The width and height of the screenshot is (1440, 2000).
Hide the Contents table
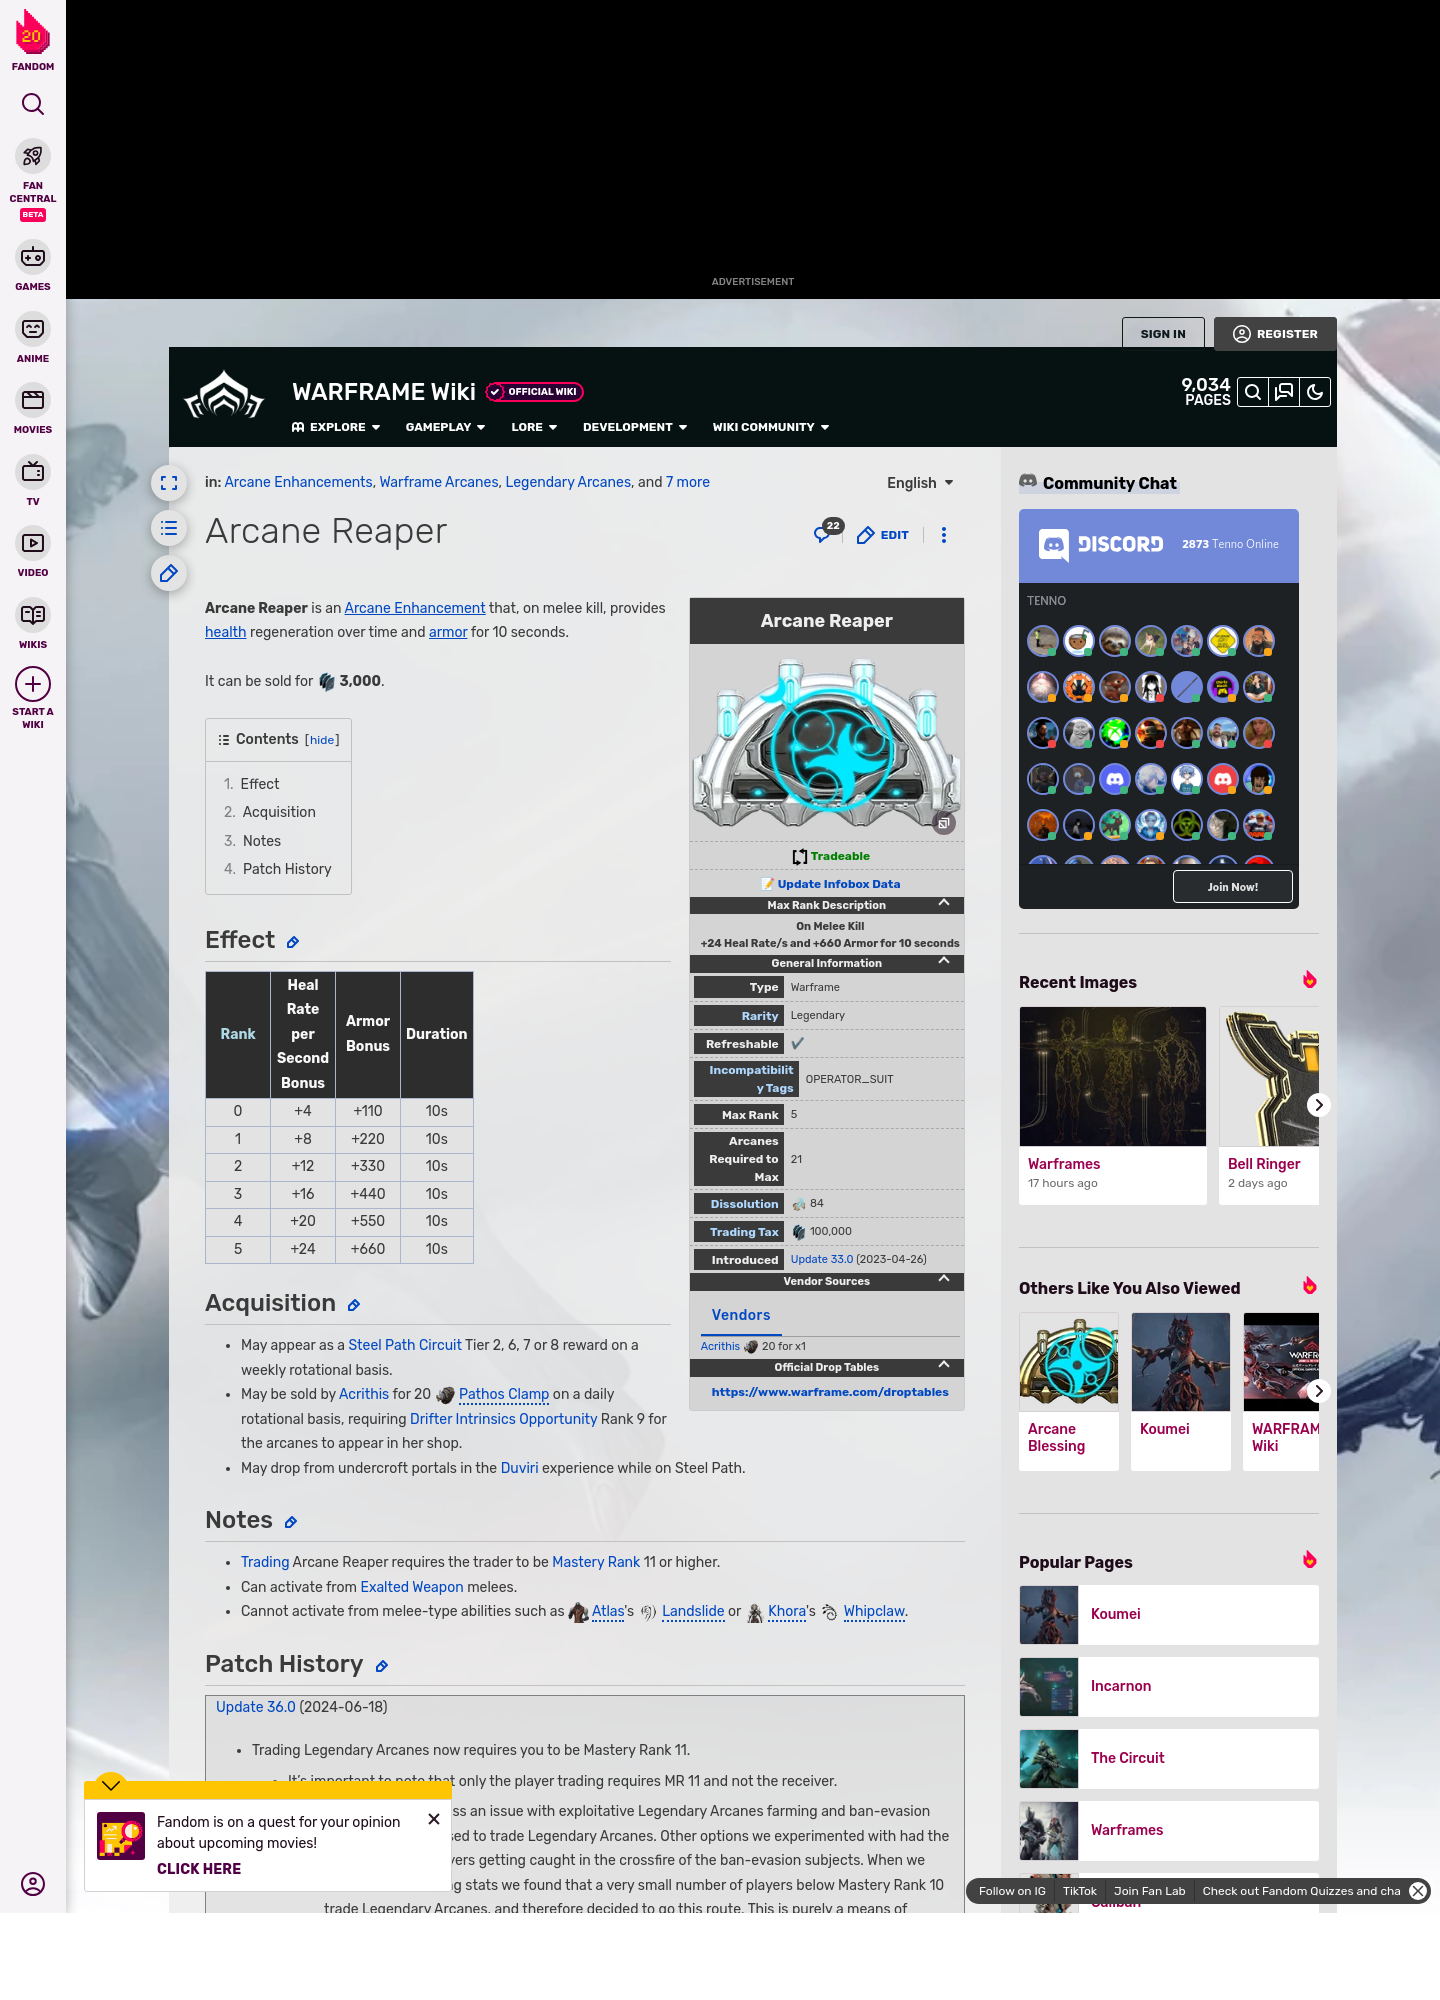(322, 740)
